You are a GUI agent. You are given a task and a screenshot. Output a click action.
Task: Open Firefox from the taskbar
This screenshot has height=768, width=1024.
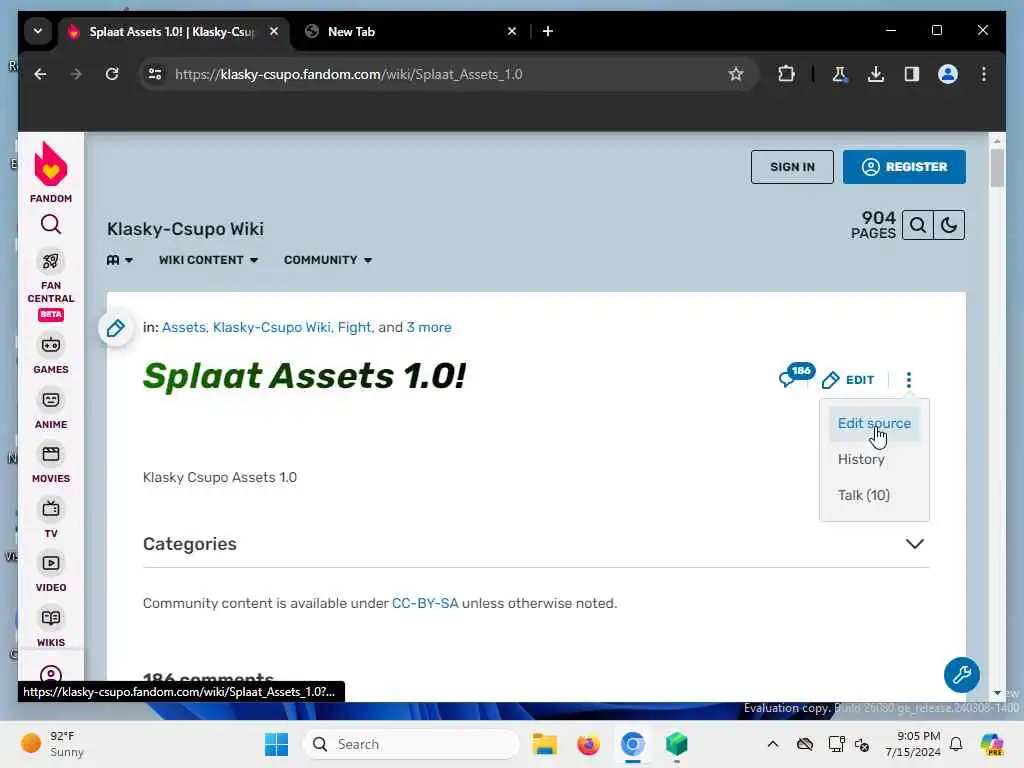[x=588, y=744]
